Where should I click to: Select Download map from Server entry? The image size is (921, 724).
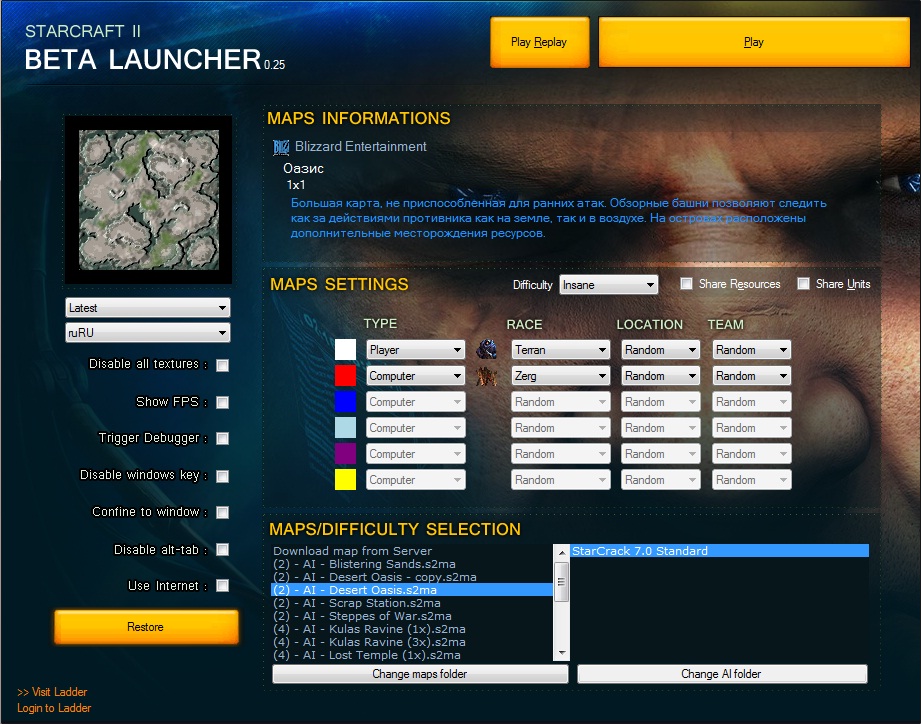[412, 551]
